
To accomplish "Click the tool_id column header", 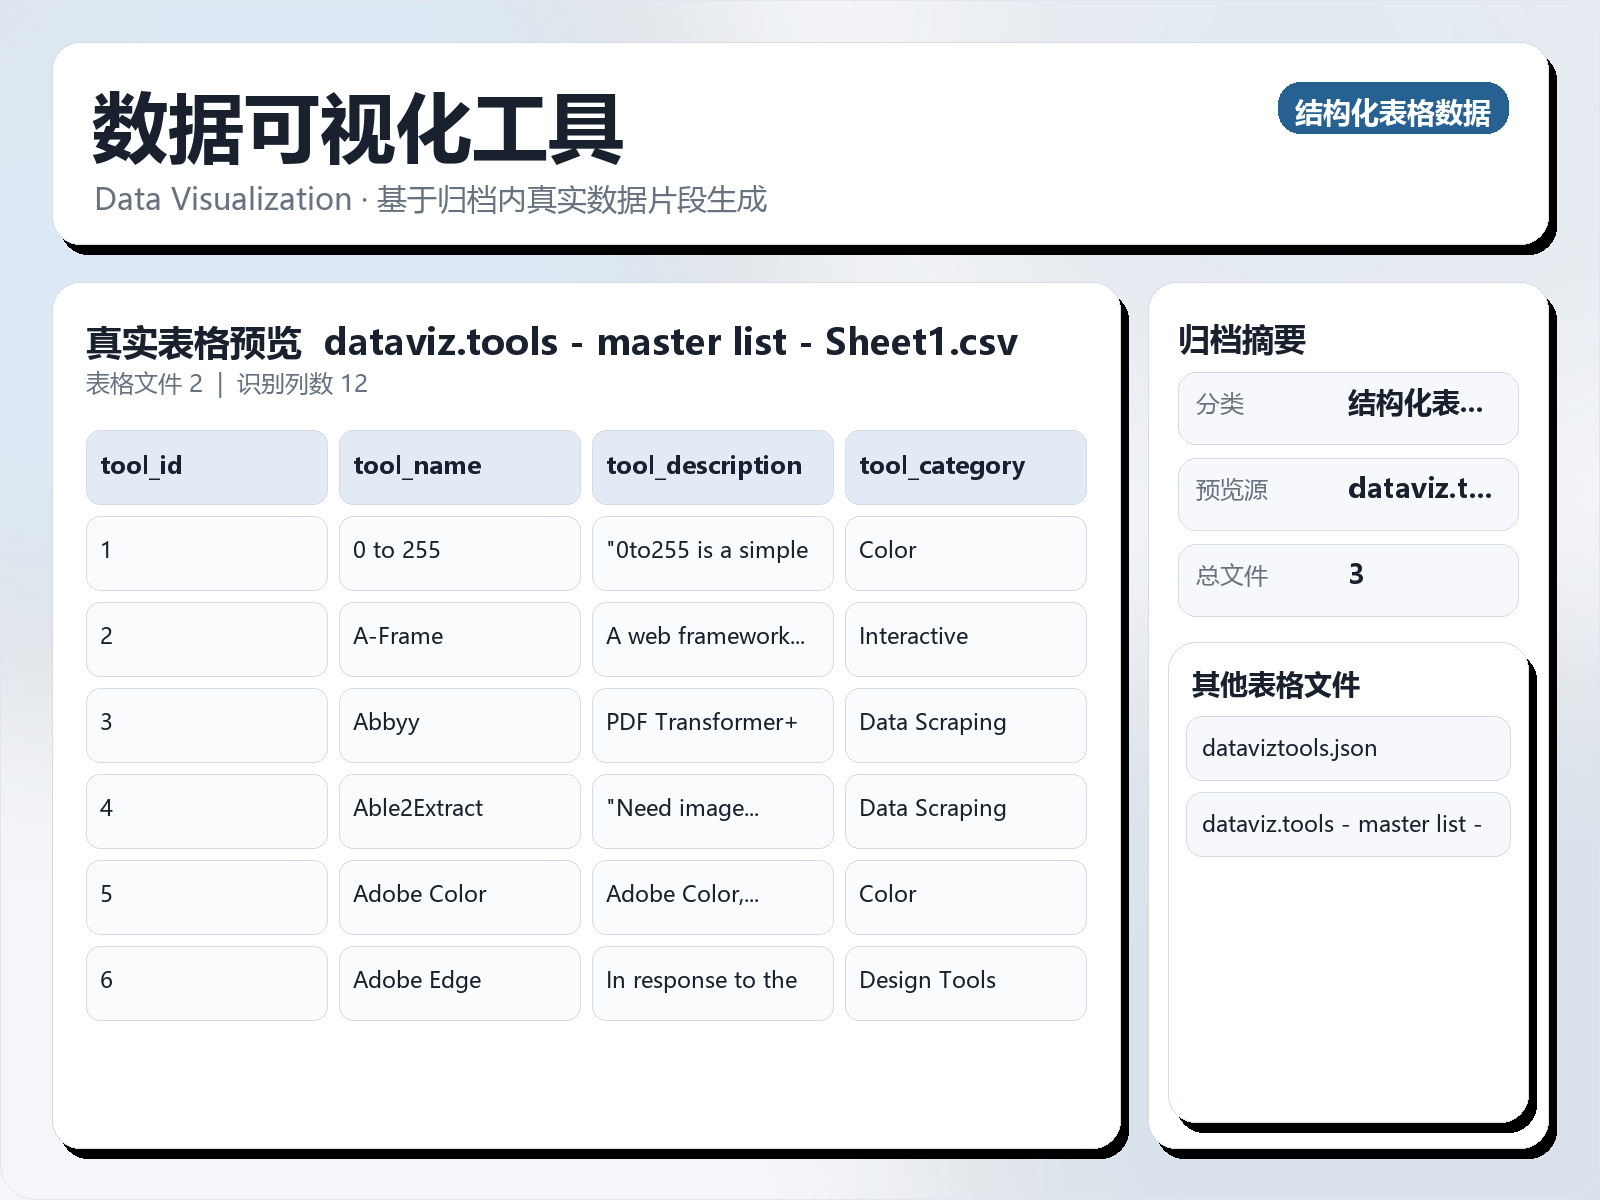I will (206, 466).
